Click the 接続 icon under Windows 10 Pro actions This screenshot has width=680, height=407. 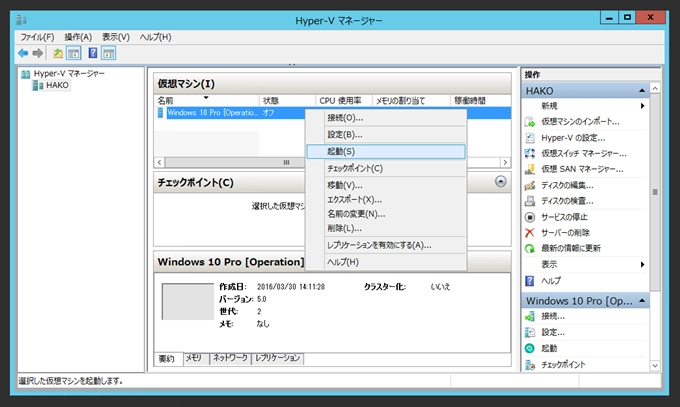(530, 316)
